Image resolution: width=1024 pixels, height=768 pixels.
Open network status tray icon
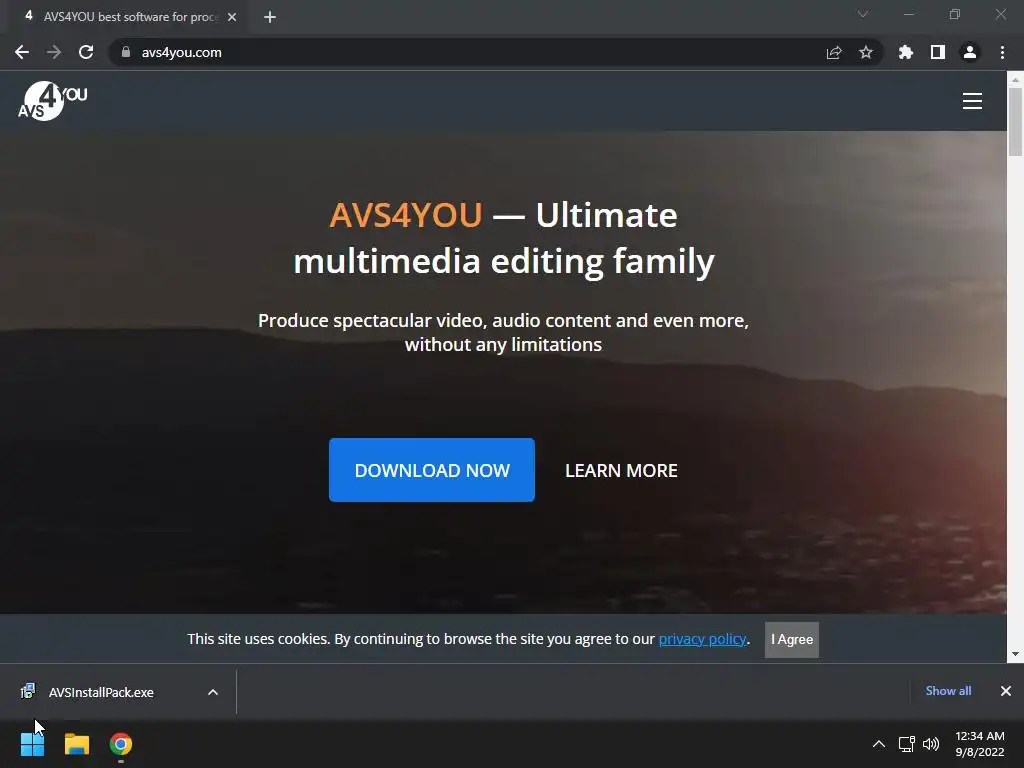(906, 744)
